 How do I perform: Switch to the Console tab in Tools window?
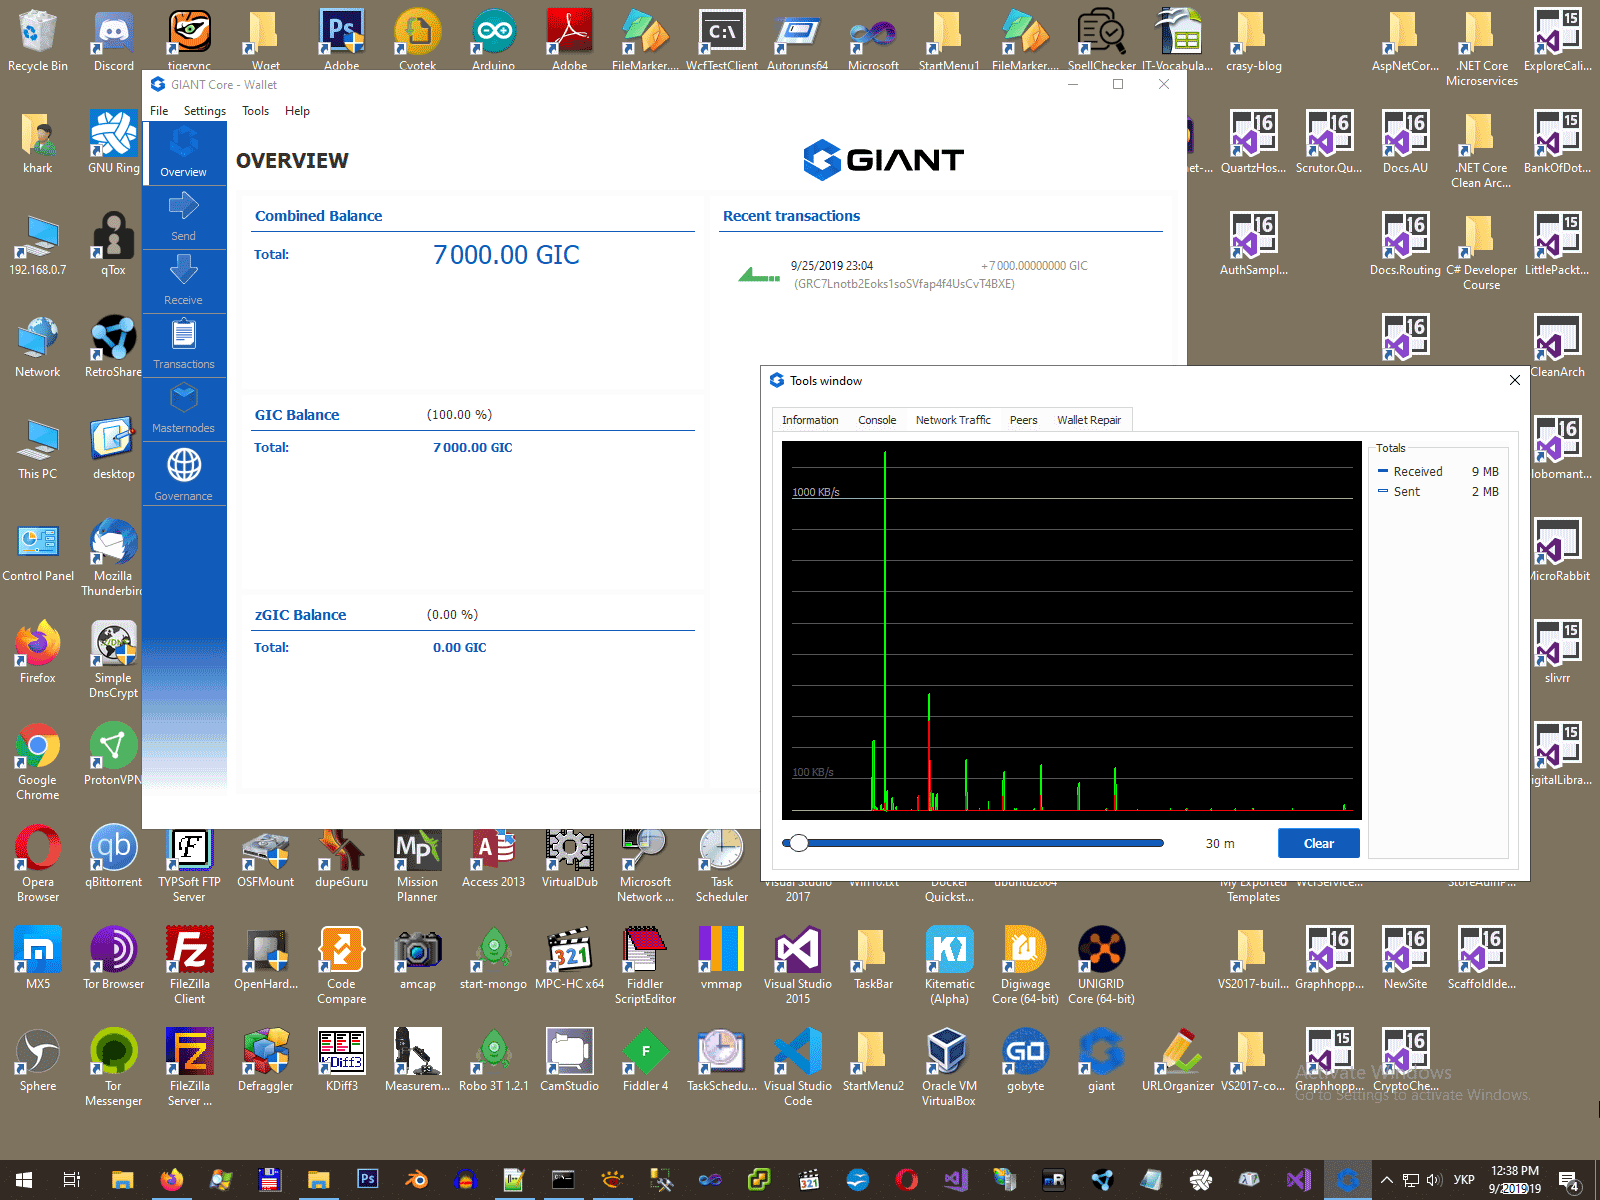[877, 420]
